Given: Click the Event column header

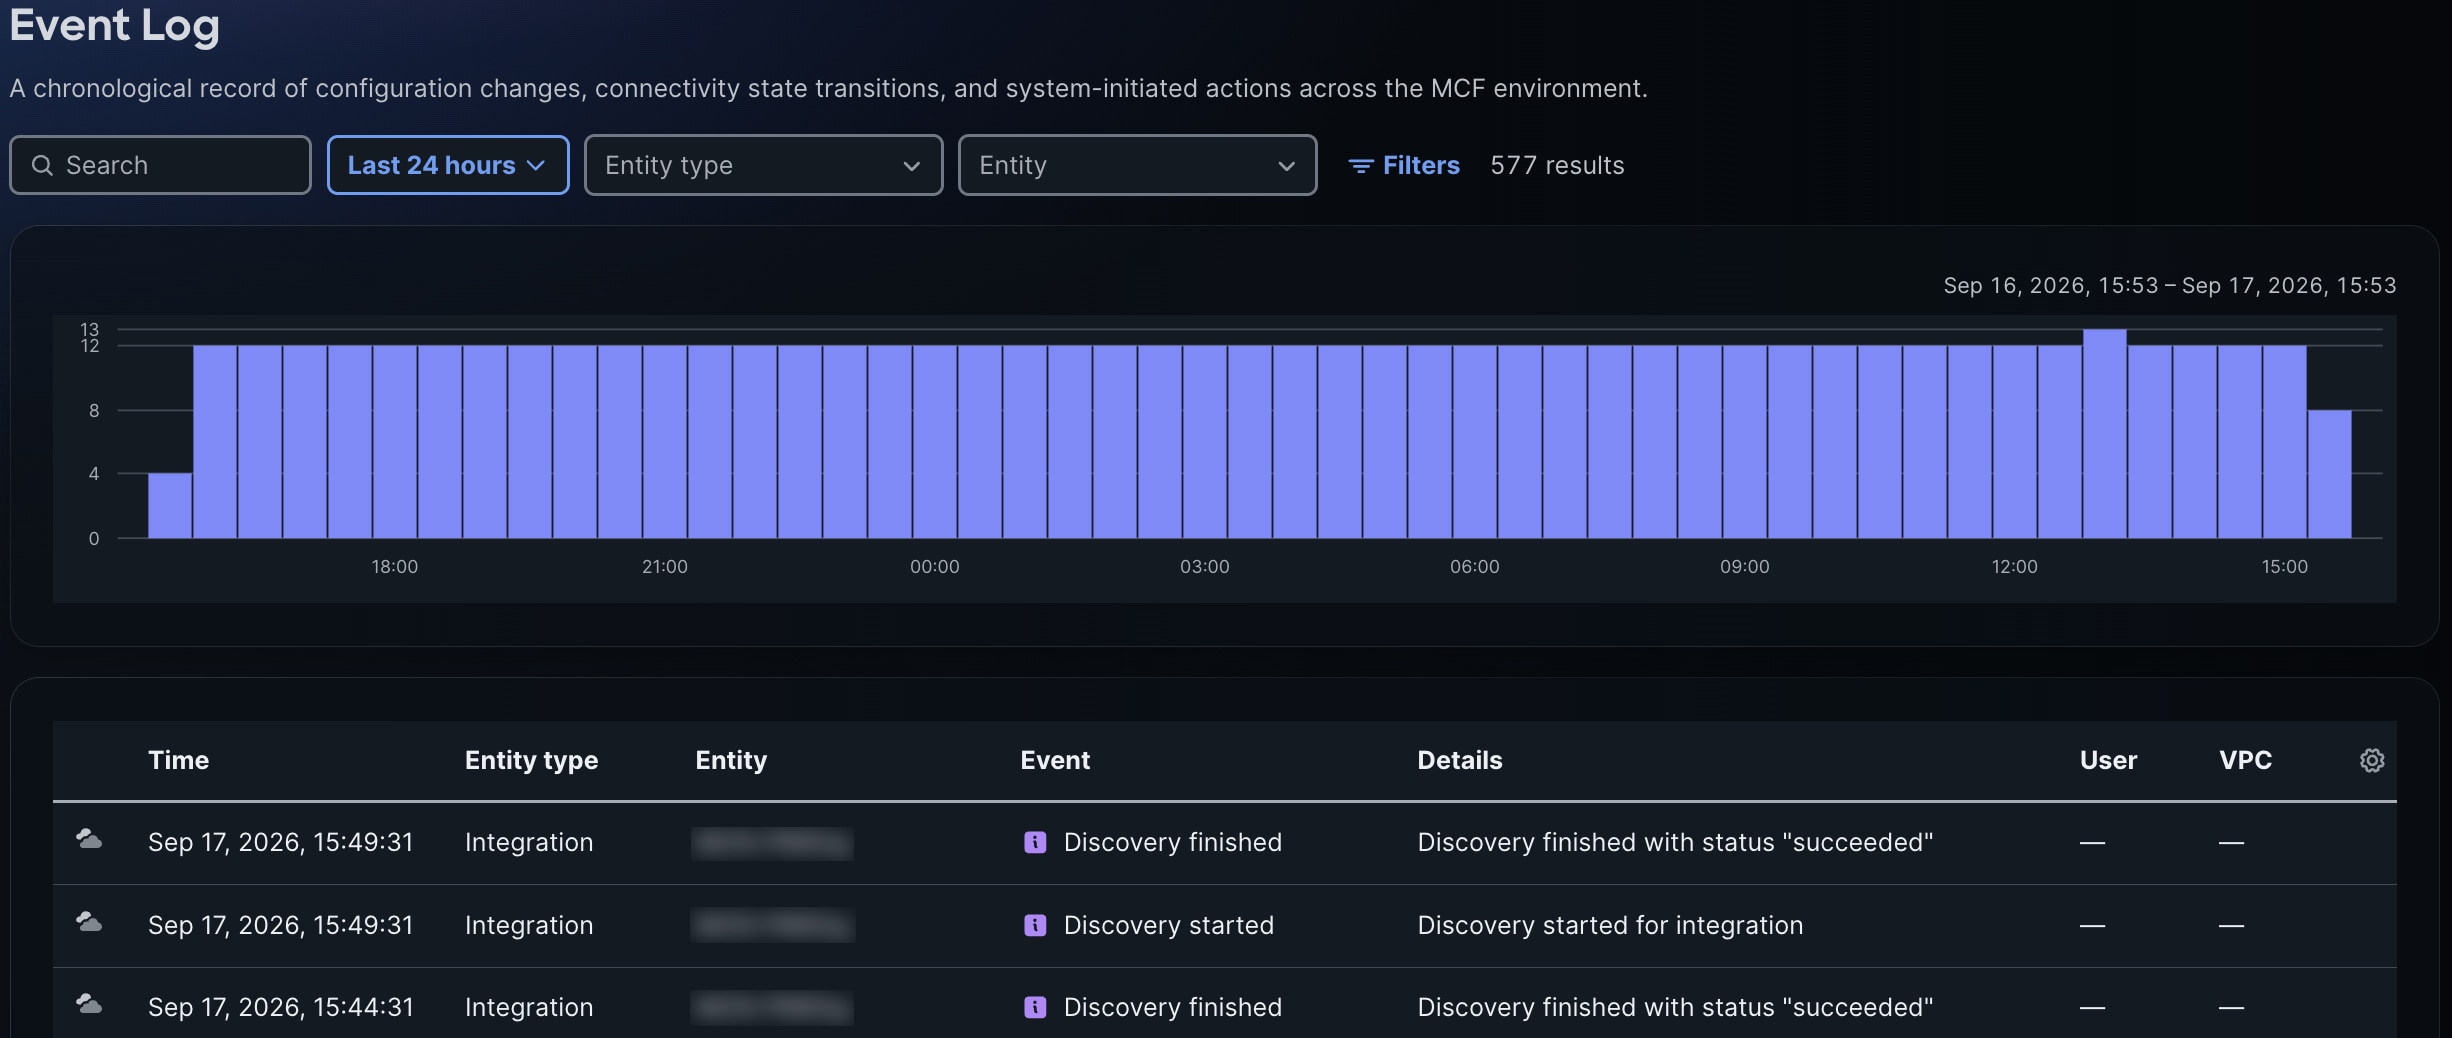Looking at the screenshot, I should 1055,760.
